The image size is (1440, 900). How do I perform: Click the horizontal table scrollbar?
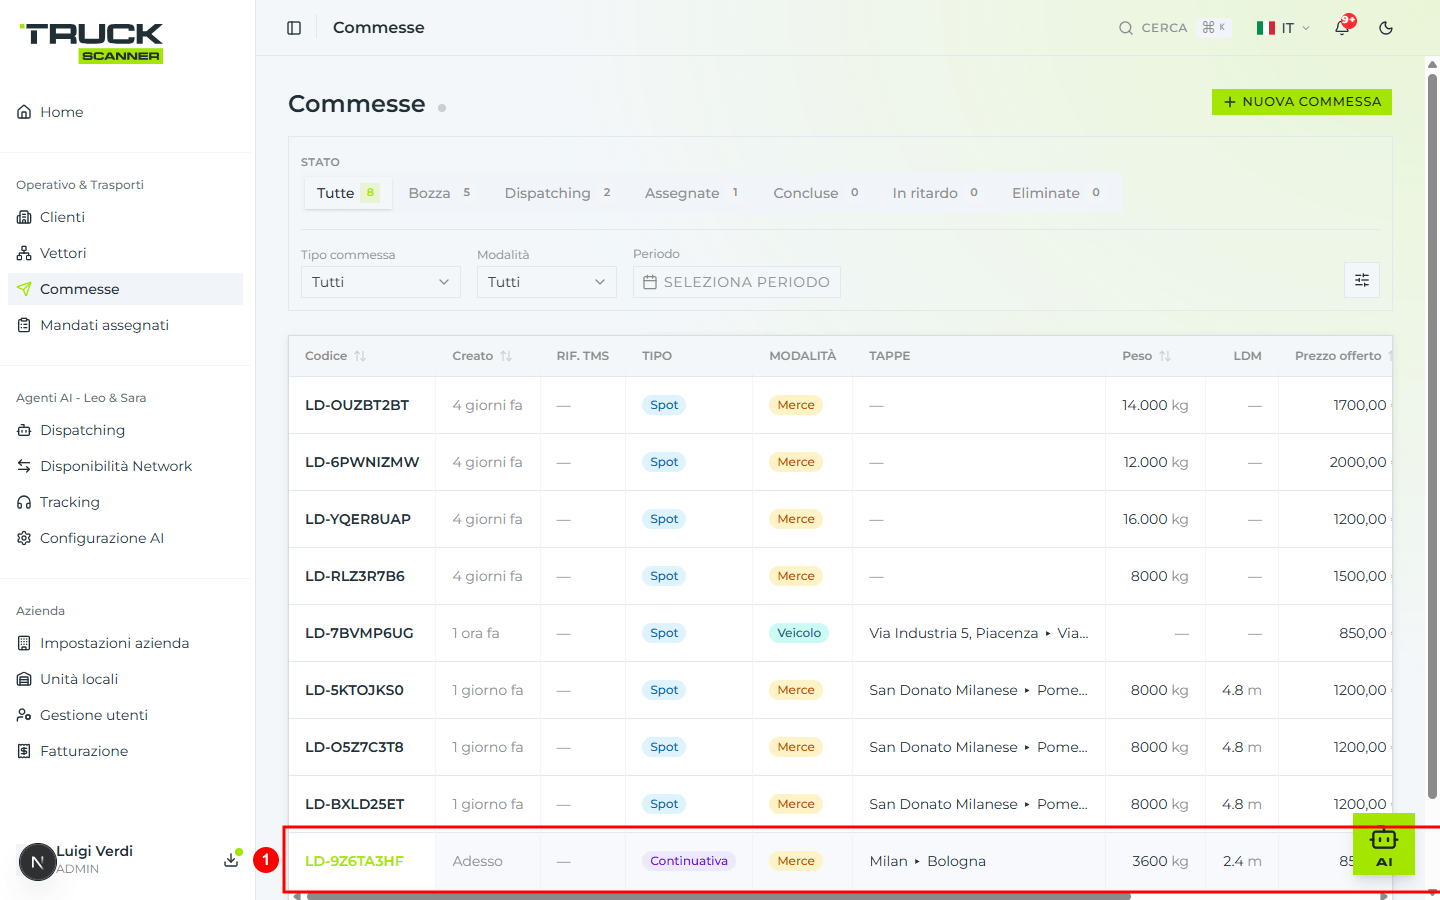click(x=719, y=896)
